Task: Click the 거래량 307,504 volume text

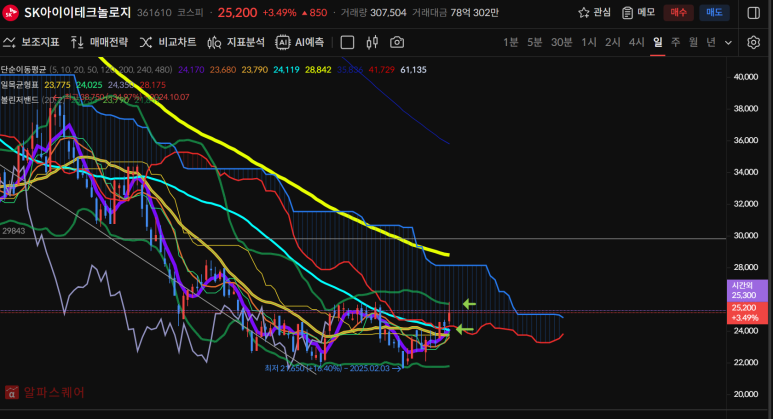Action: pyautogui.click(x=374, y=13)
